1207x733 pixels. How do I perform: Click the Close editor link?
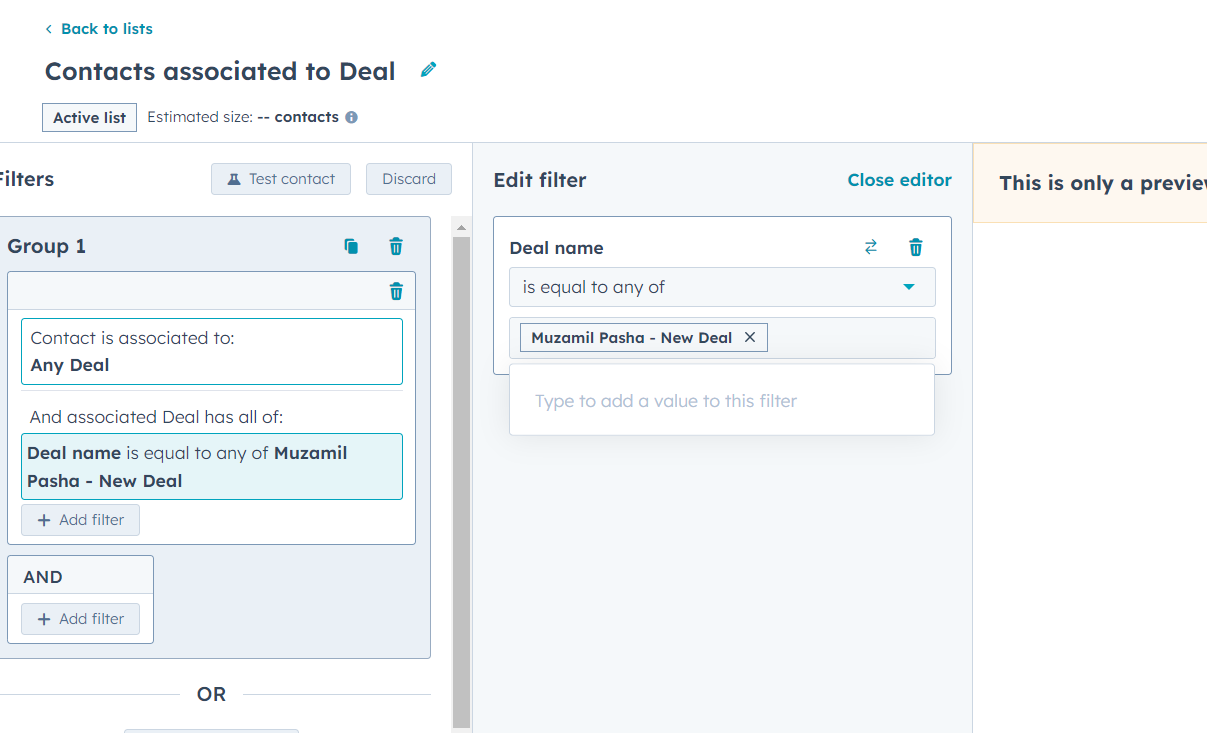click(x=899, y=180)
